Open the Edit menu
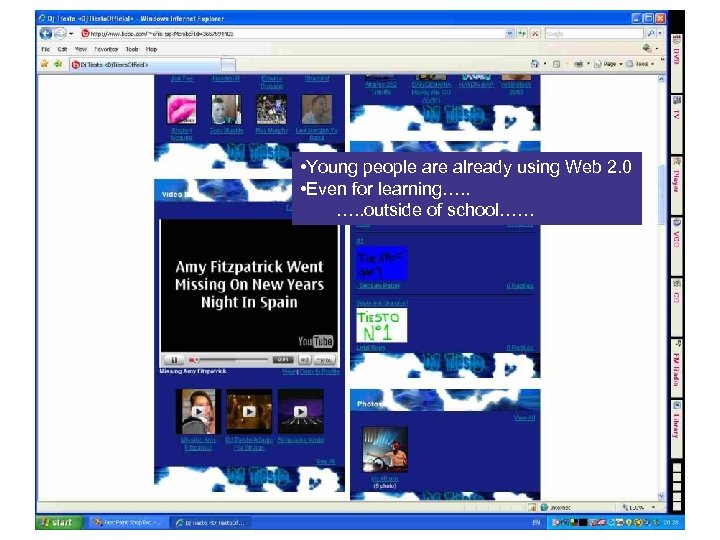720x540 pixels. pyautogui.click(x=62, y=49)
